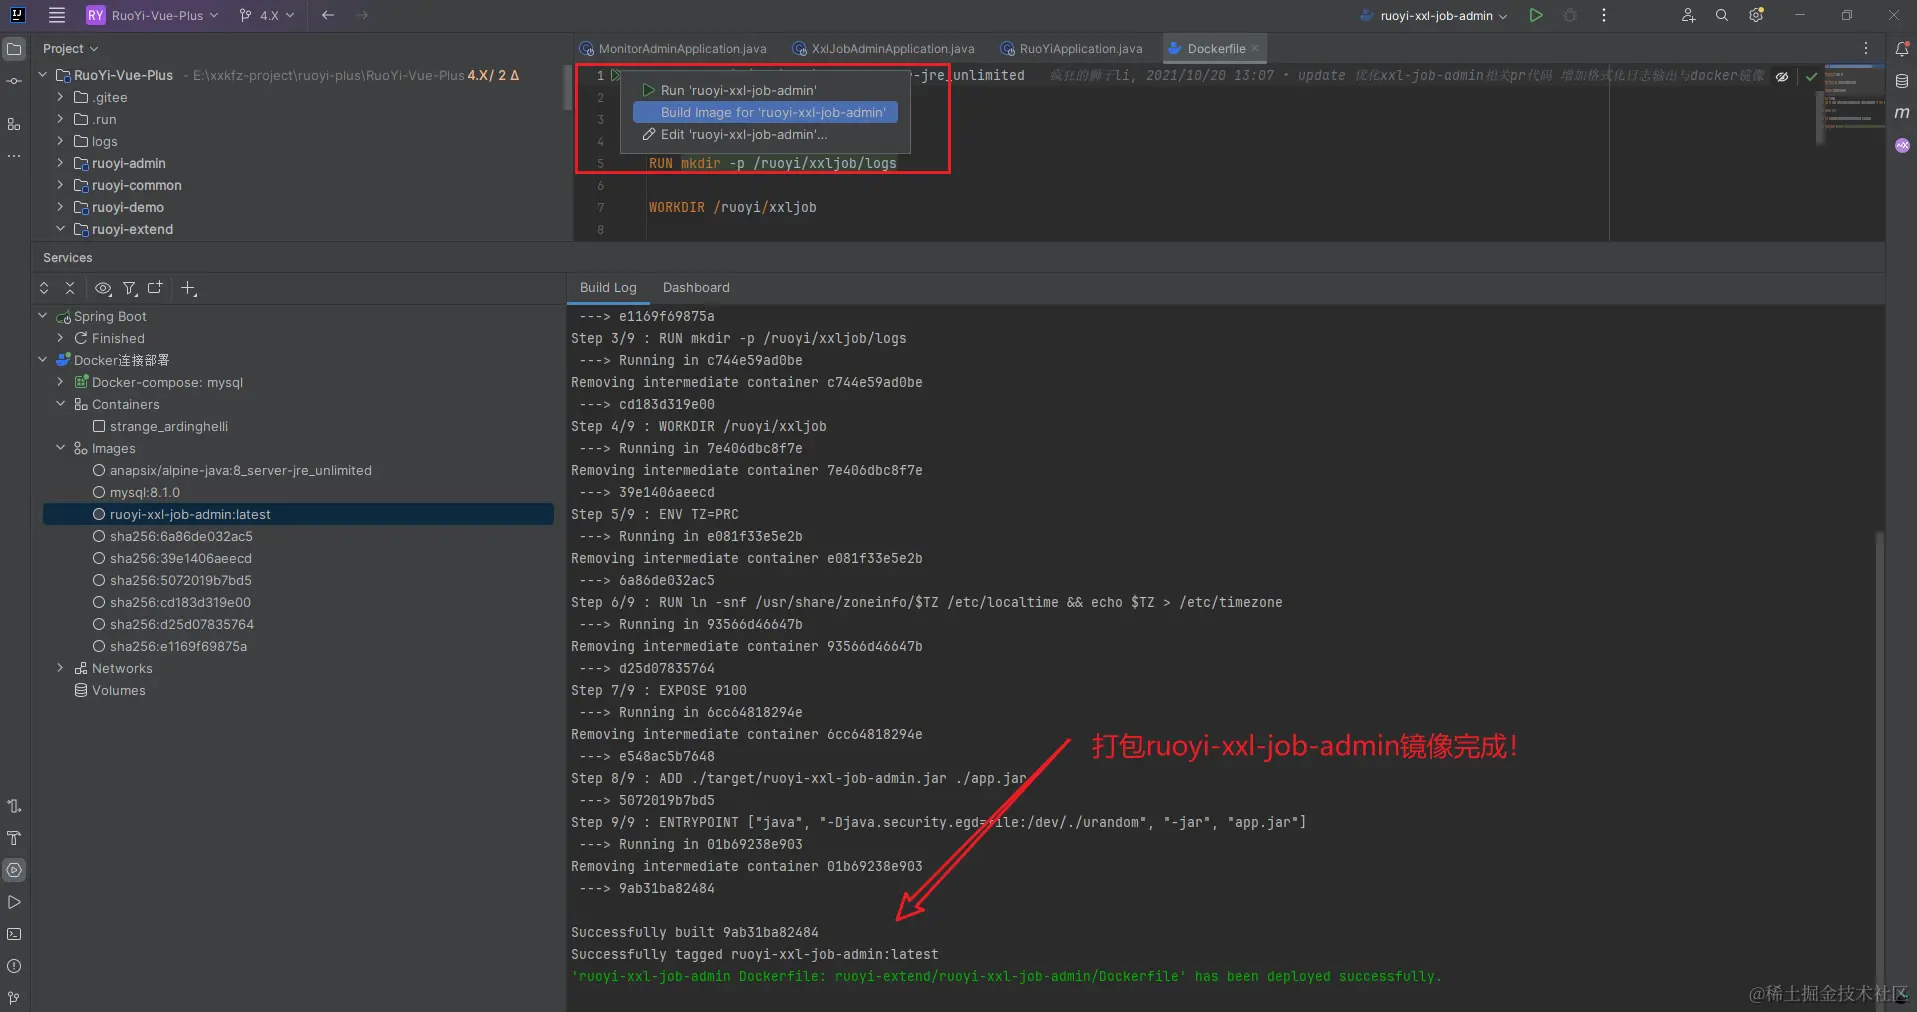Open IDE settings gear icon
This screenshot has height=1012, width=1917.
click(1756, 15)
